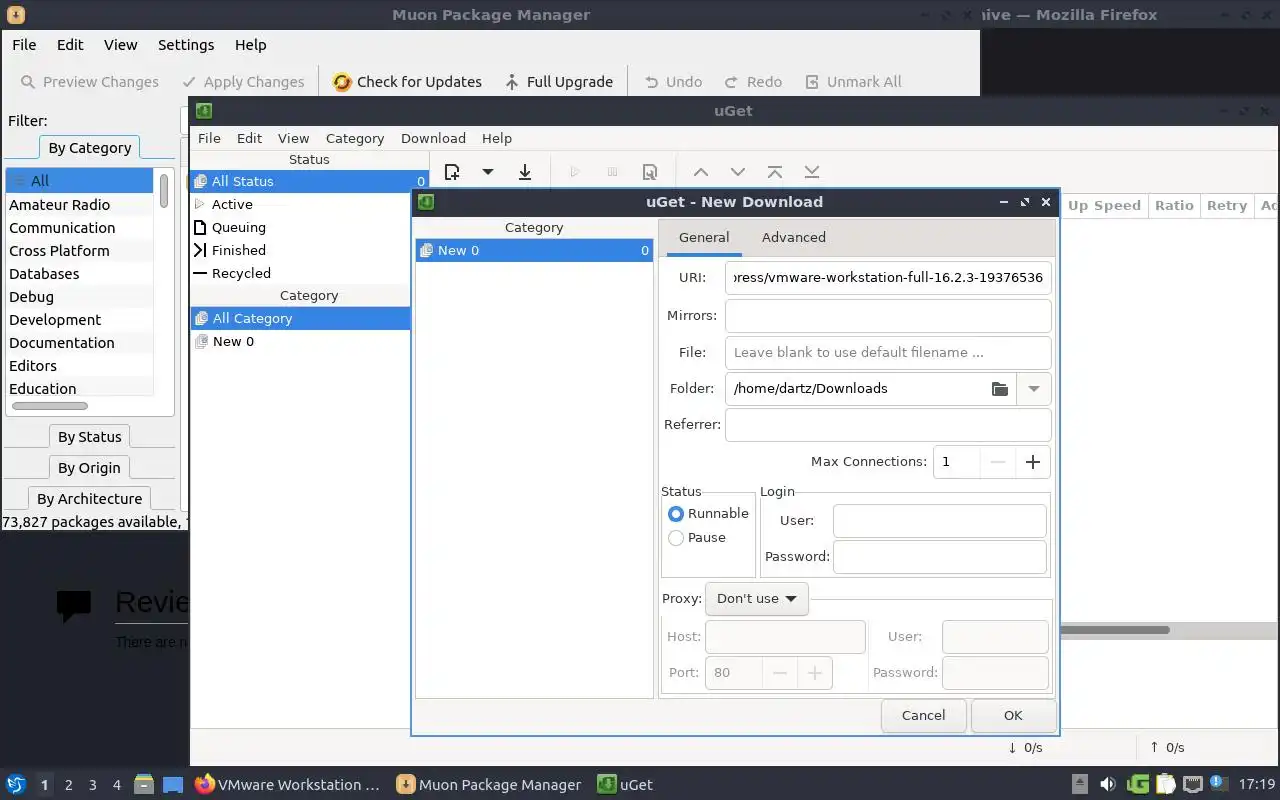
Task: Open the By Architecture filter in Muon
Action: [x=89, y=499]
